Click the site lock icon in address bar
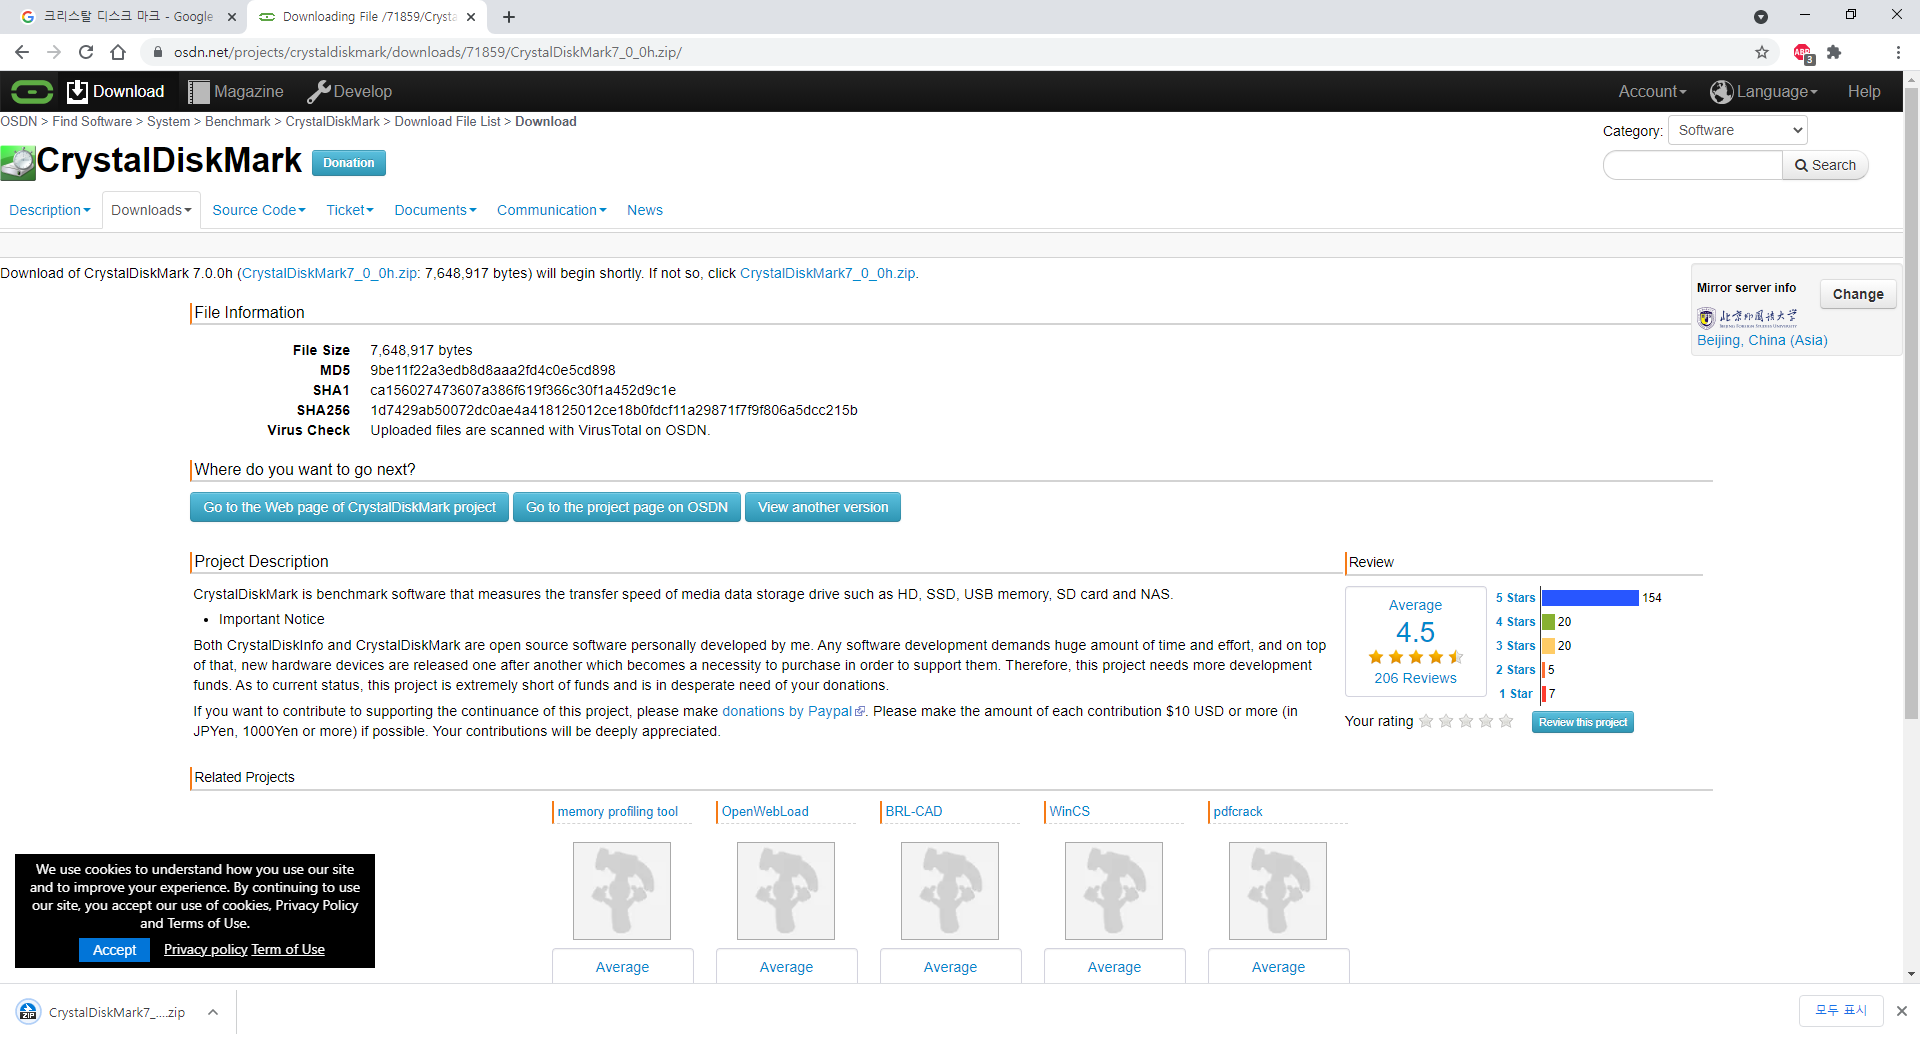The height and width of the screenshot is (1040, 1920). (x=158, y=52)
